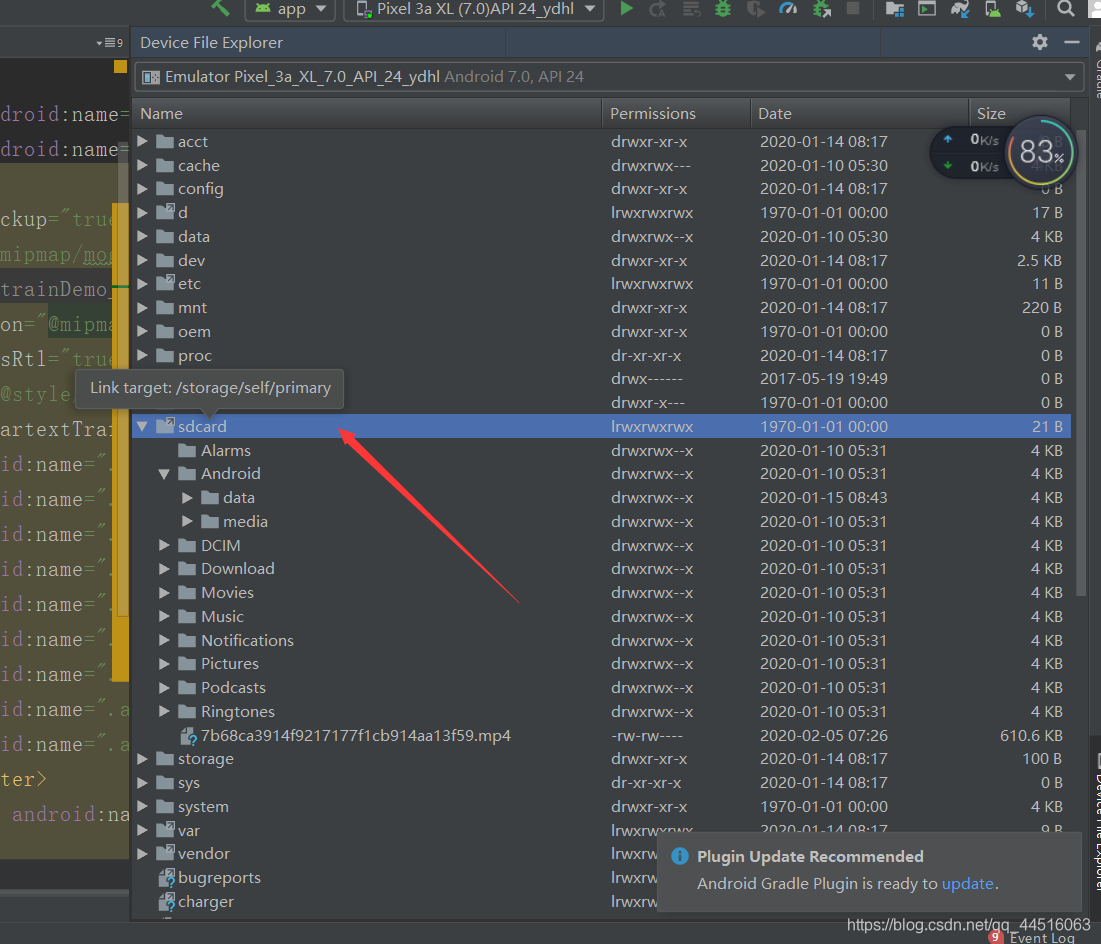The image size is (1101, 944).
Task: Open Device File Explorer gear settings
Action: 1040,42
